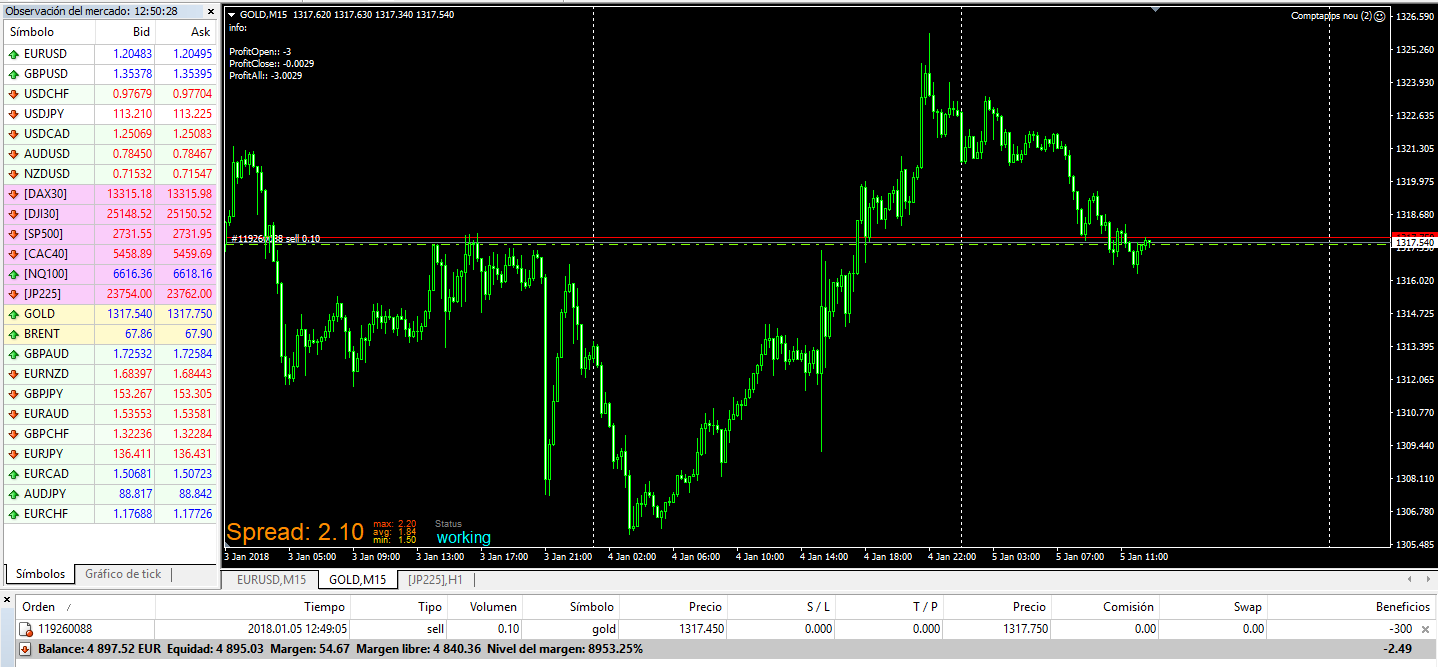Click the Spread: 2.10 indicator label

[295, 532]
